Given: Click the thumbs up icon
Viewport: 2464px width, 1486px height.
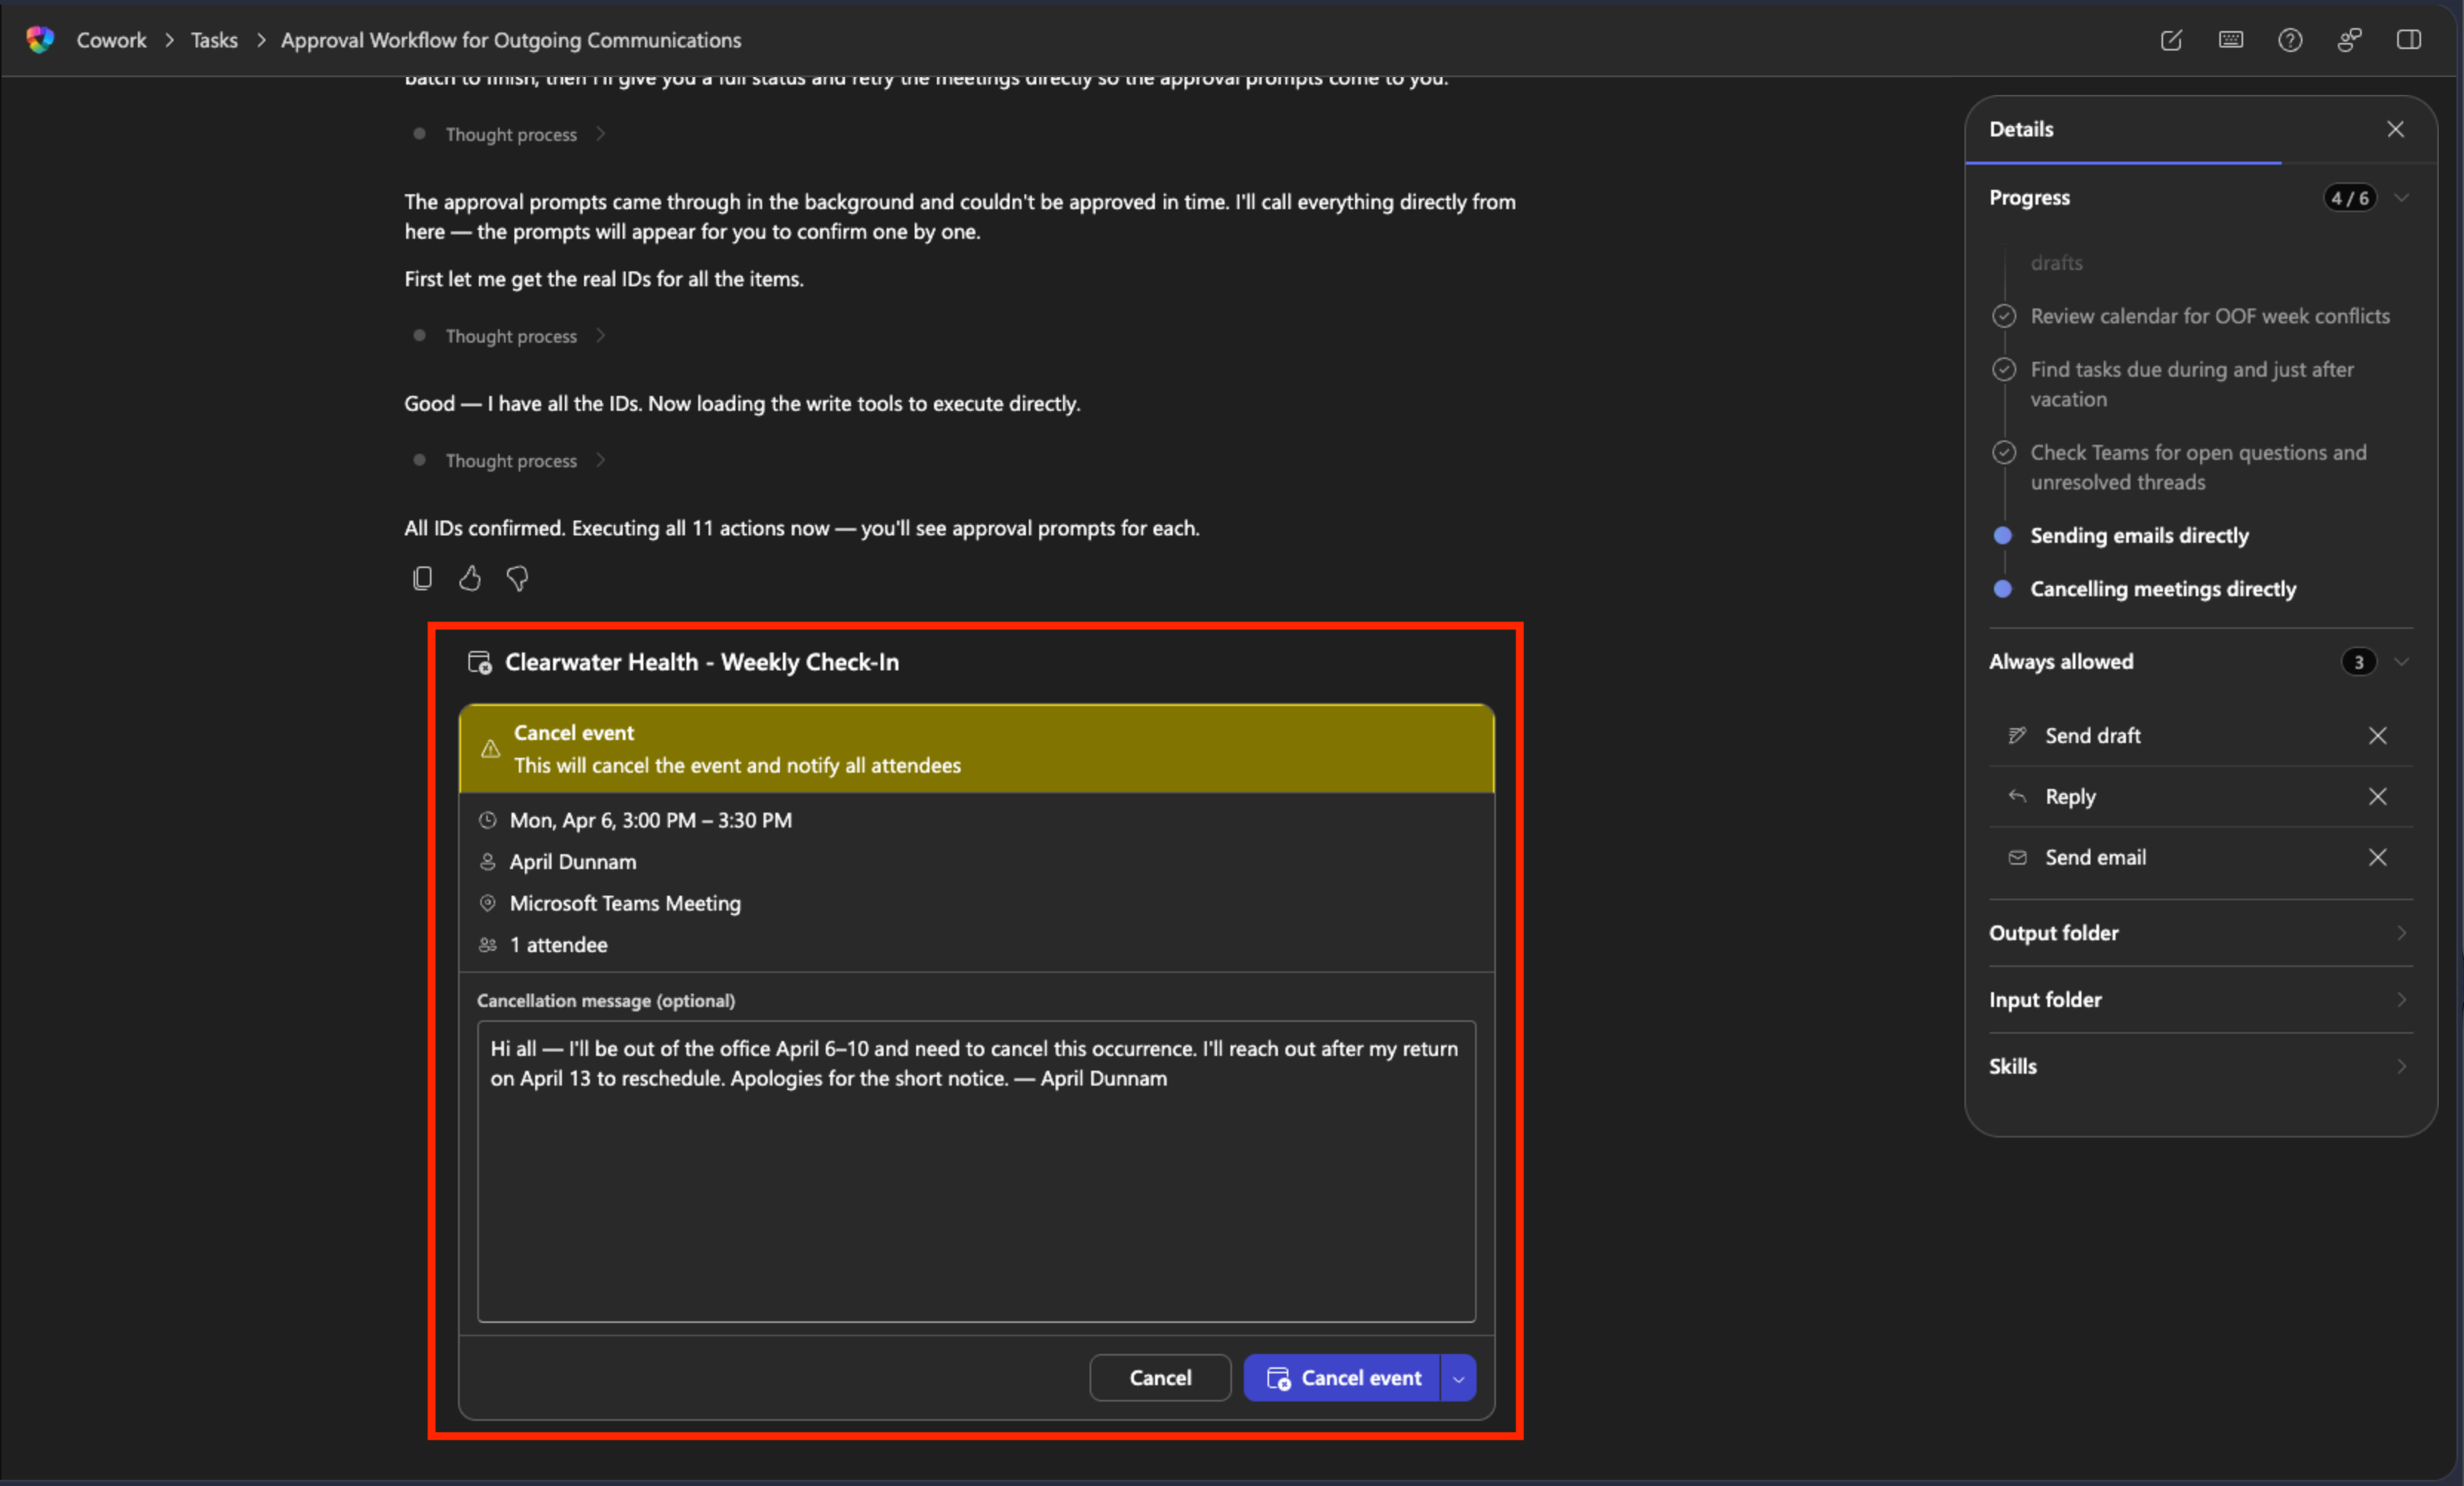Looking at the screenshot, I should click(x=470, y=578).
